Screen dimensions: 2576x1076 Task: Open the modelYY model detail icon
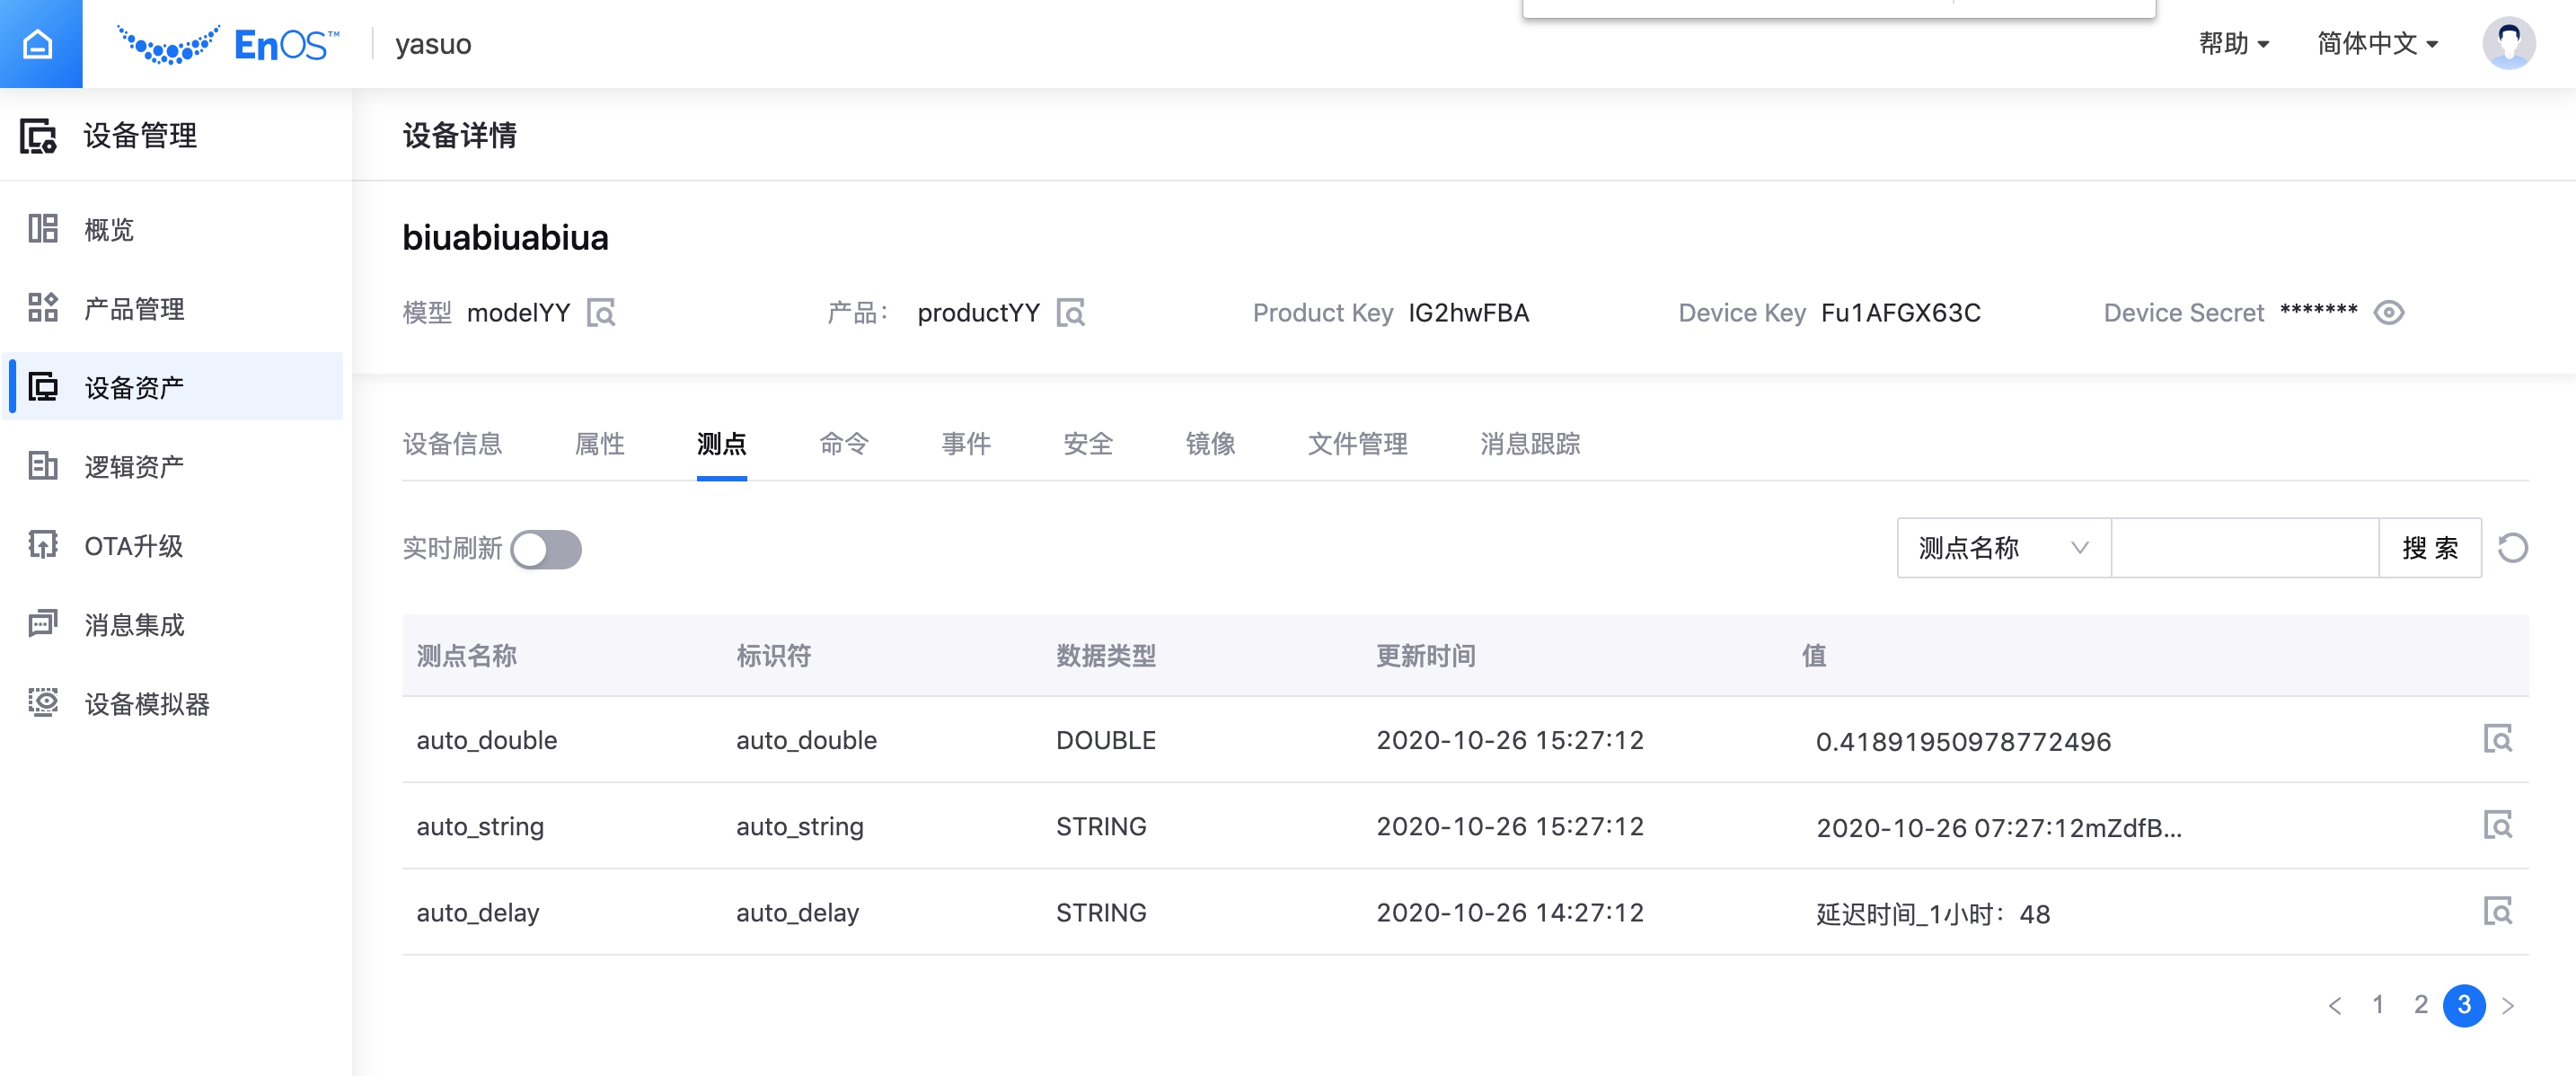[601, 313]
